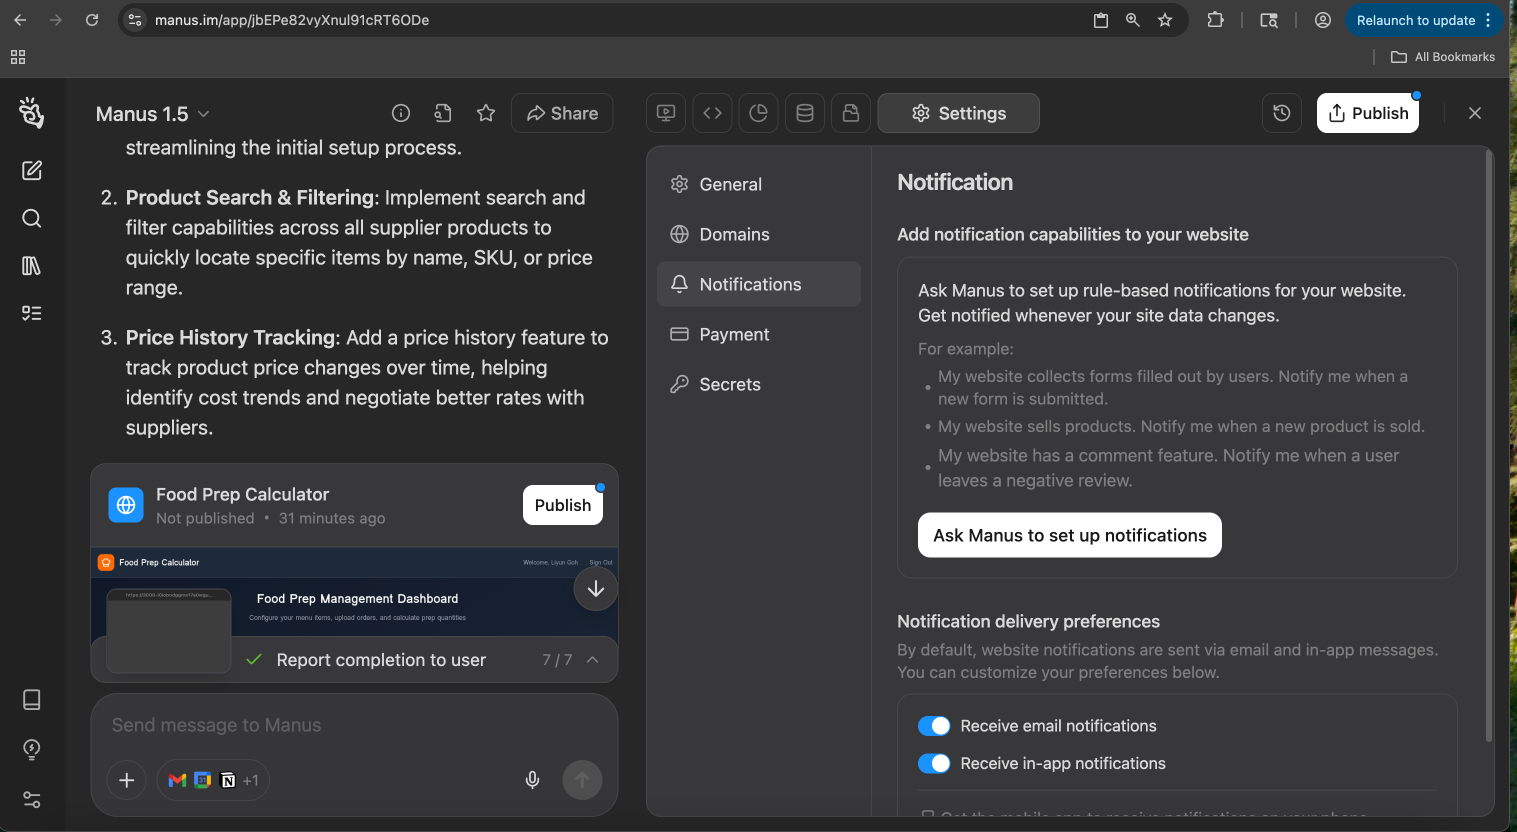
Task: Click the Food Prep Calculator card title
Action: (x=242, y=494)
